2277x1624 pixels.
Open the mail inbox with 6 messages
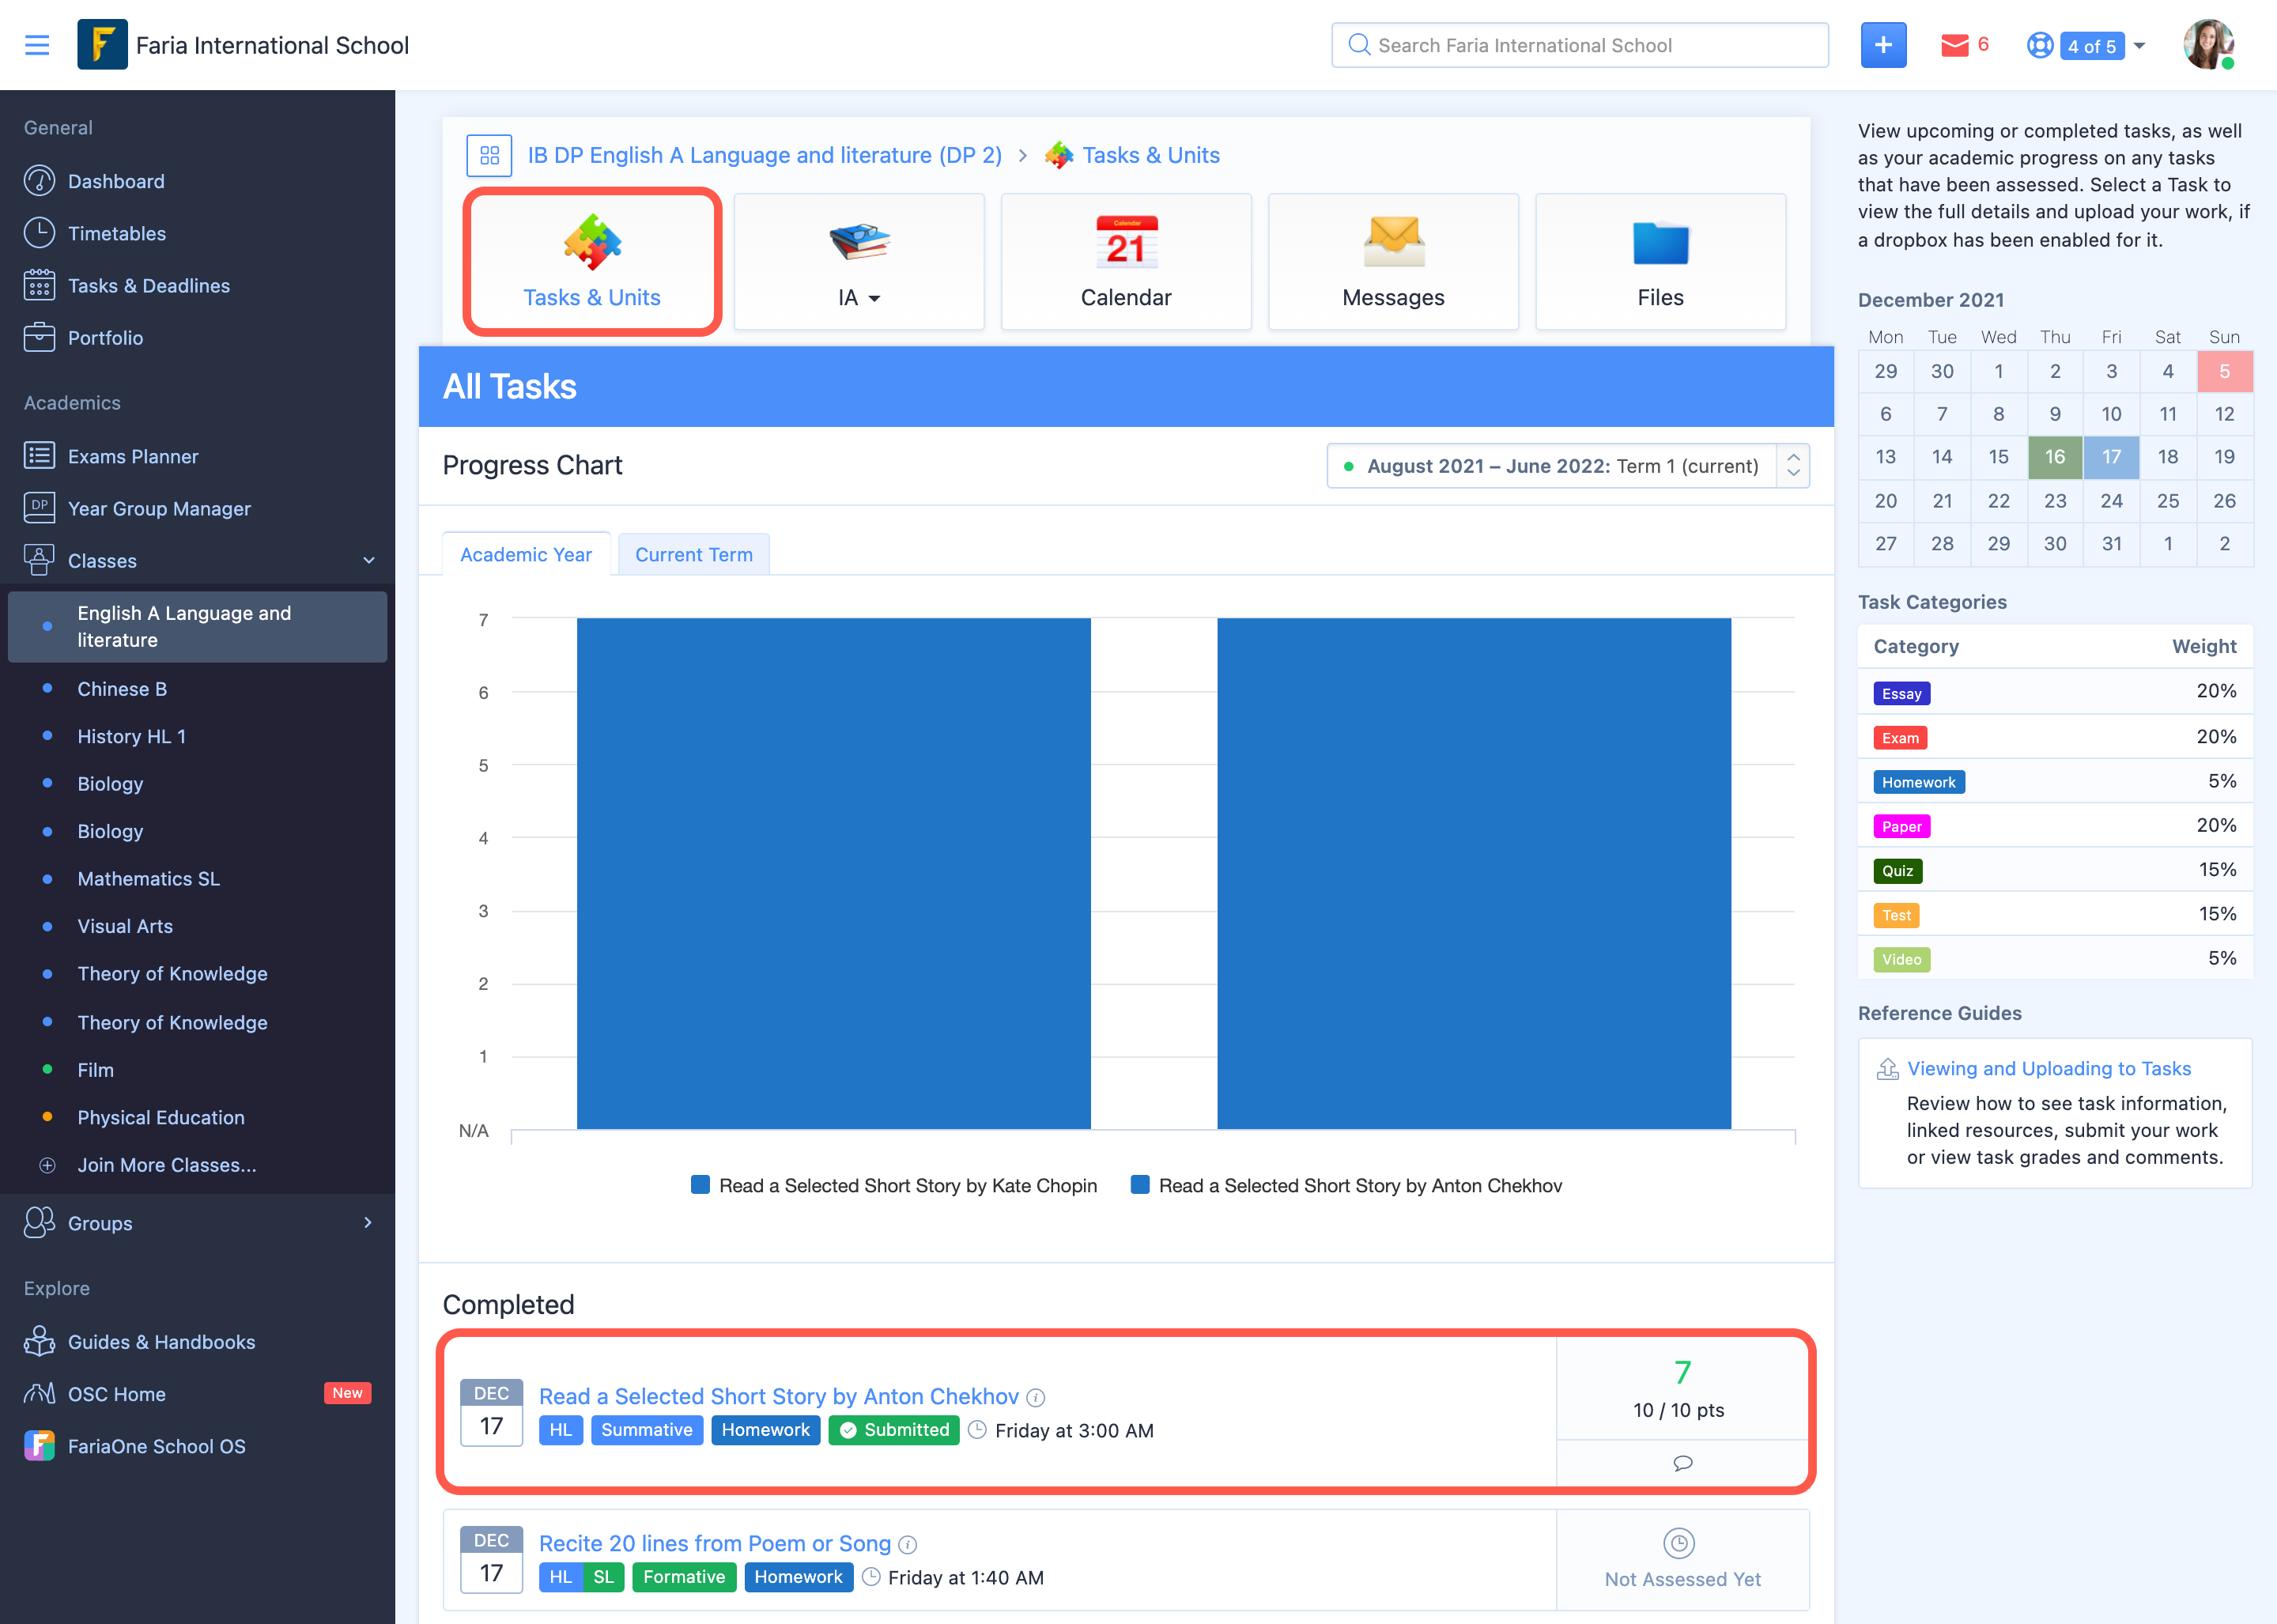click(x=1964, y=45)
